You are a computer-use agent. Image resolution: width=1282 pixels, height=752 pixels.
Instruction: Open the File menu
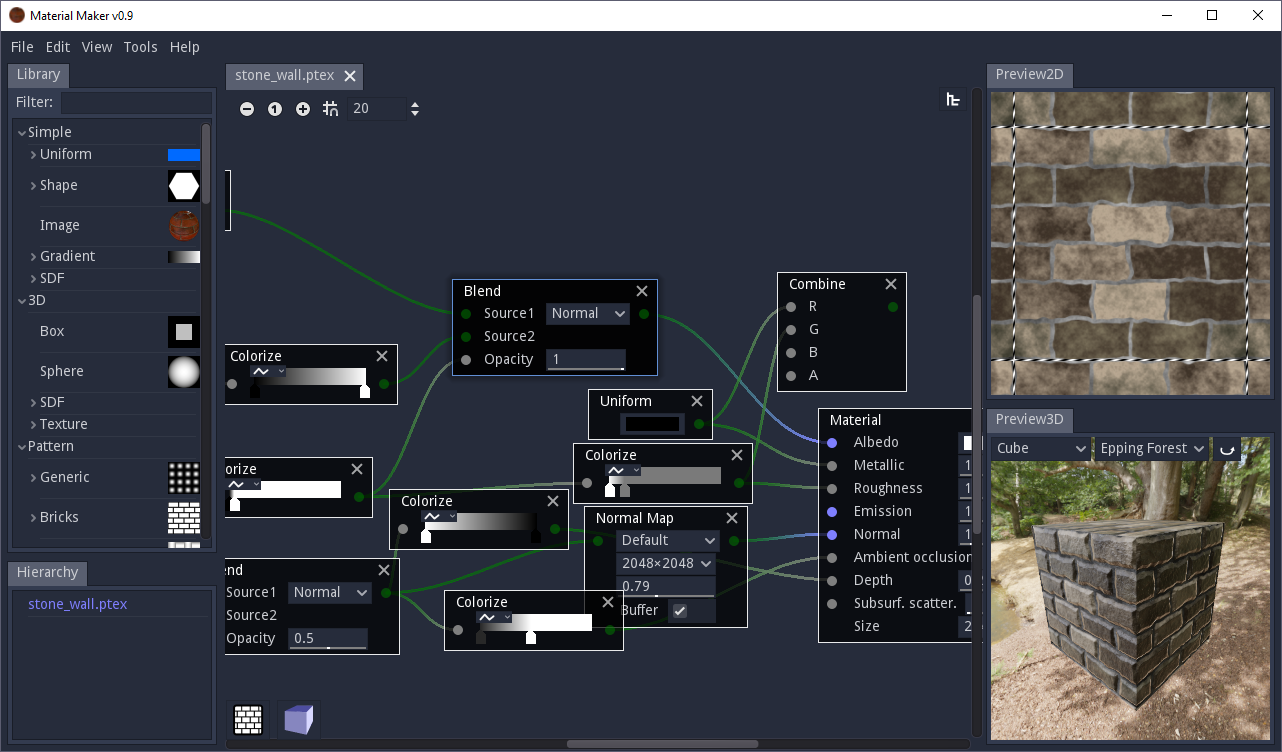tap(22, 47)
